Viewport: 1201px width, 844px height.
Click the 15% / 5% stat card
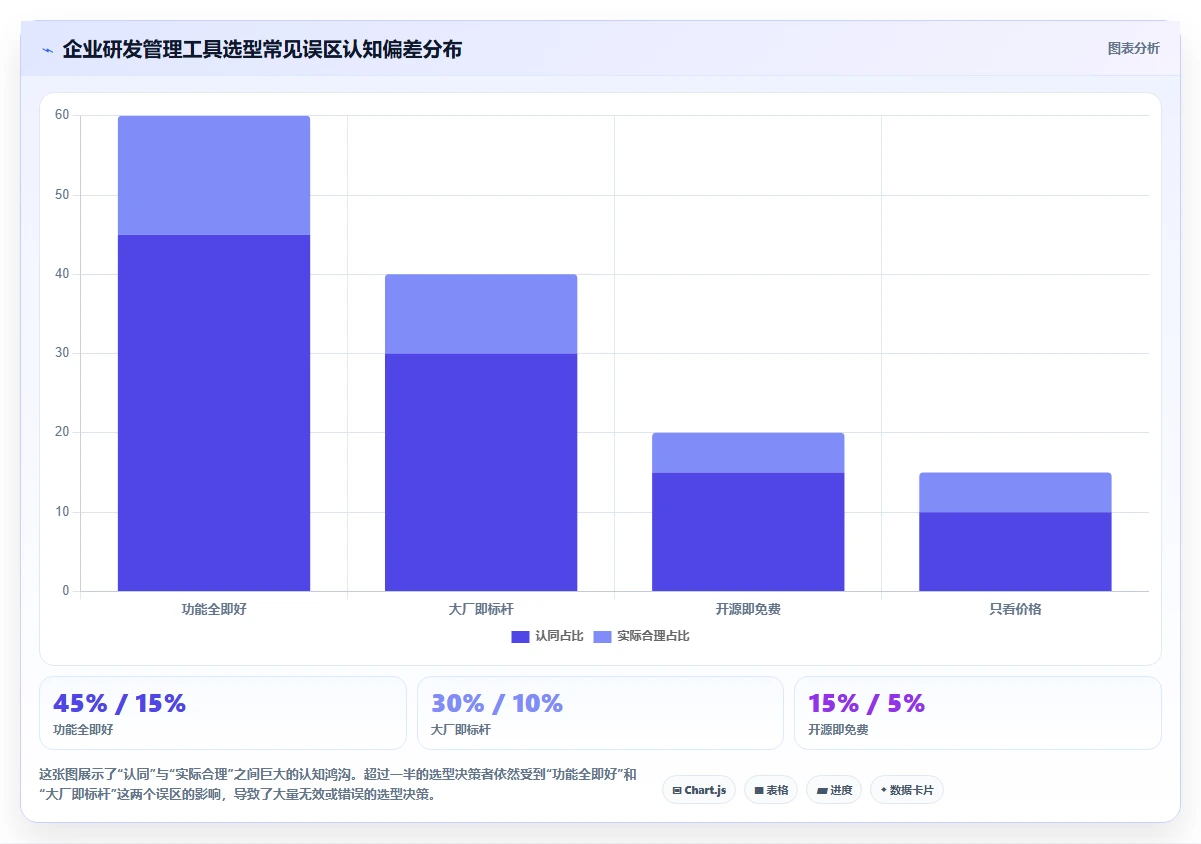978,713
